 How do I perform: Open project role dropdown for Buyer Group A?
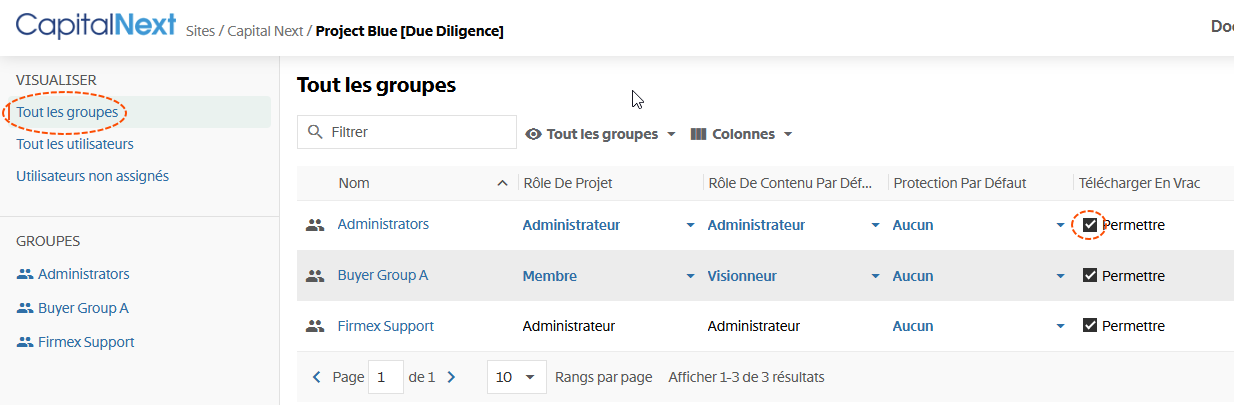pos(690,276)
